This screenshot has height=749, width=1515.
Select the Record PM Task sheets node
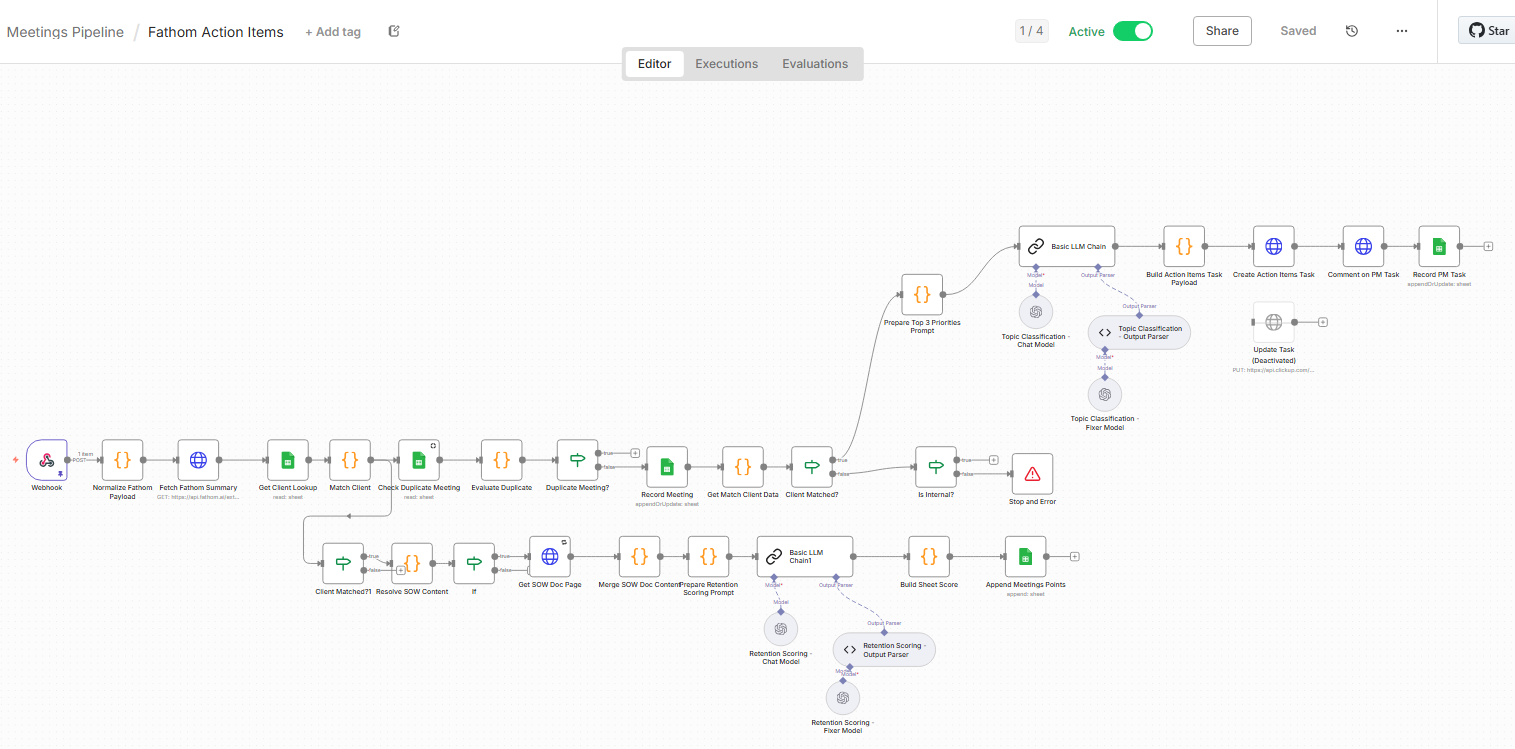click(x=1439, y=246)
